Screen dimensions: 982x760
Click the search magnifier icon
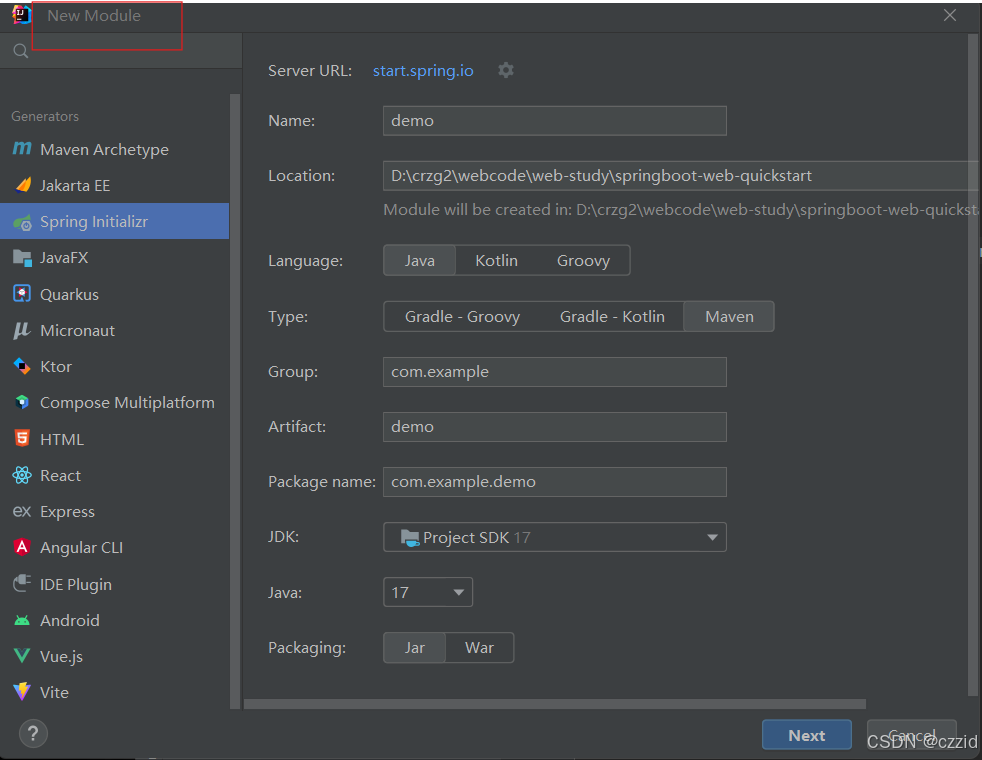[x=21, y=51]
